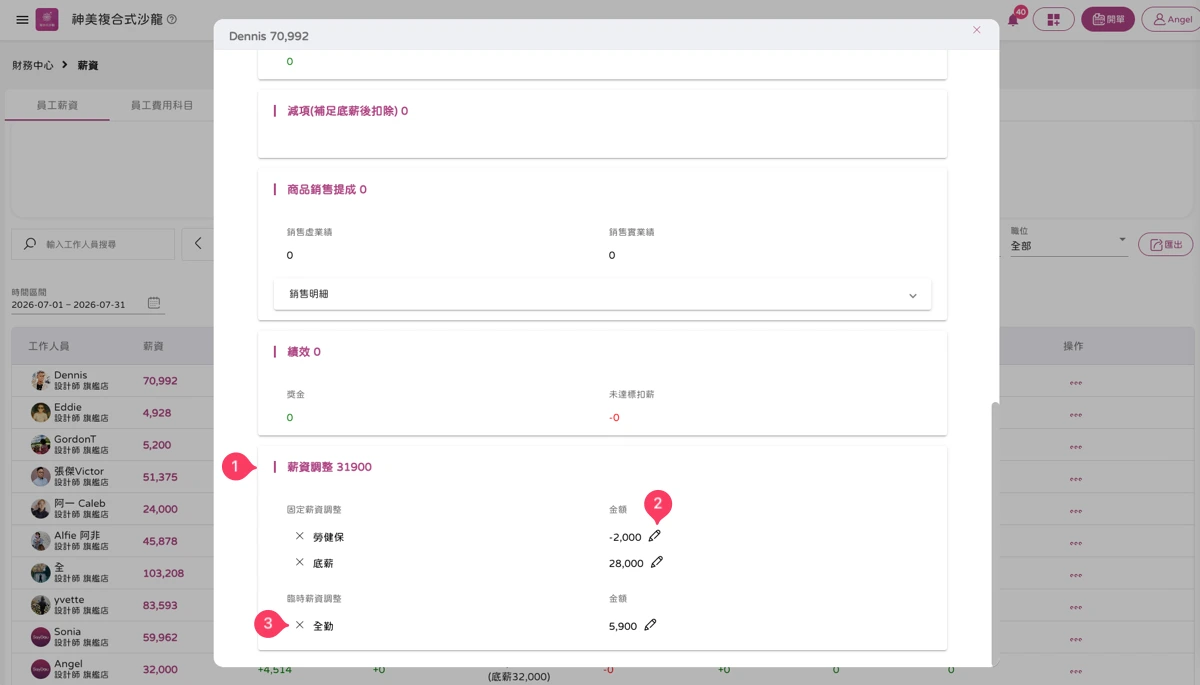
Task: Go to 財務中心 in the breadcrumb
Action: click(33, 65)
